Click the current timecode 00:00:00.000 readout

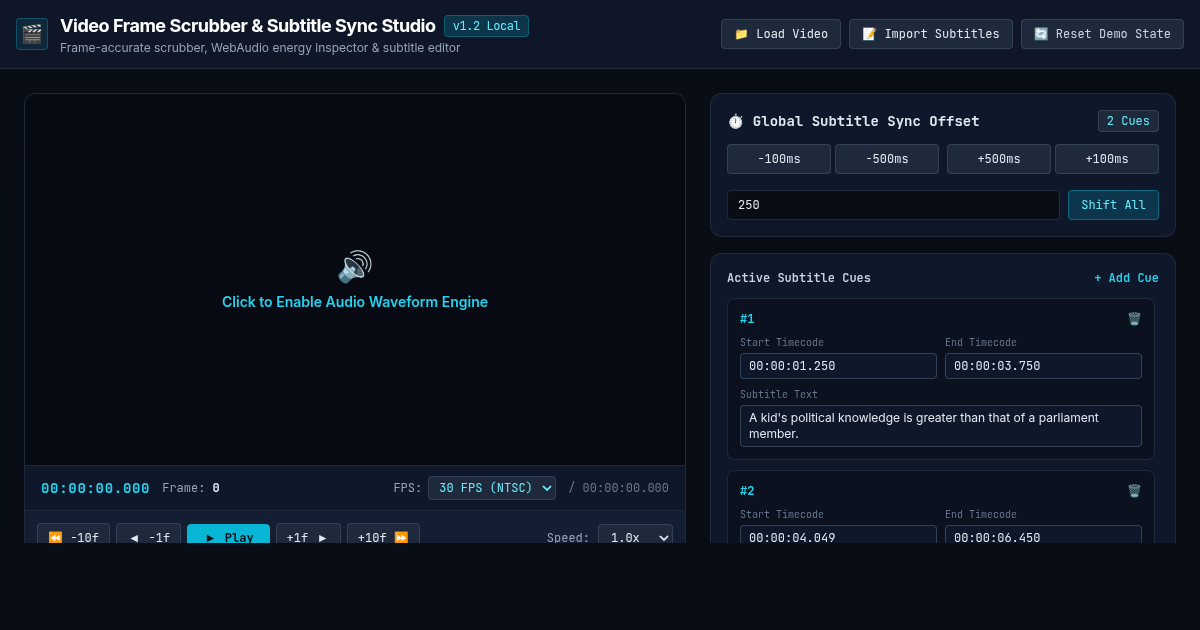pos(95,488)
